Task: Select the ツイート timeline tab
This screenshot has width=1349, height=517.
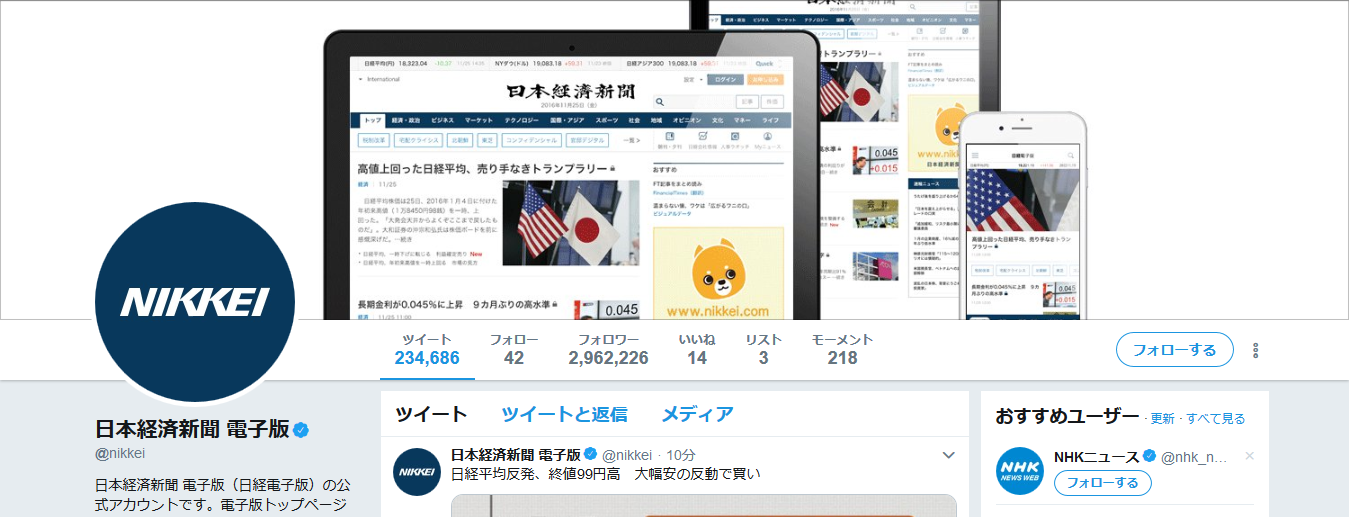Action: click(x=431, y=414)
